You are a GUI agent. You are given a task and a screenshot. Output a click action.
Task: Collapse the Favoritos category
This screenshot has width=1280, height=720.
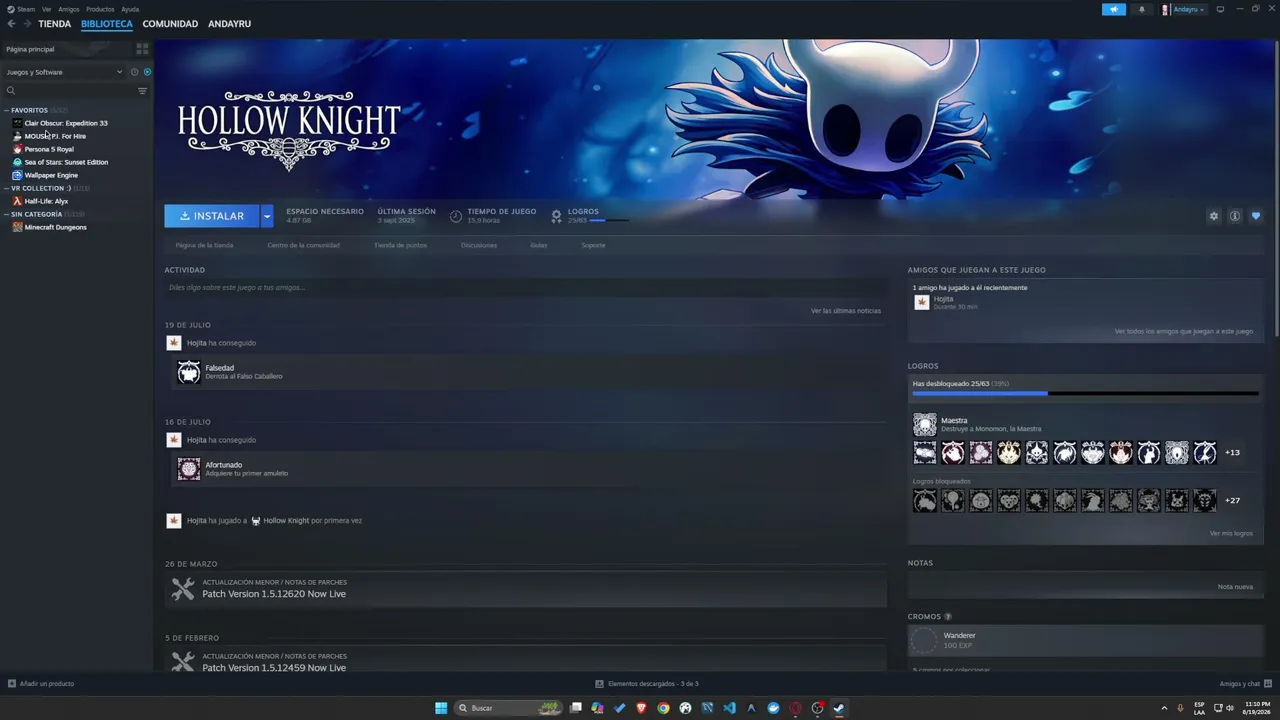tap(6, 110)
